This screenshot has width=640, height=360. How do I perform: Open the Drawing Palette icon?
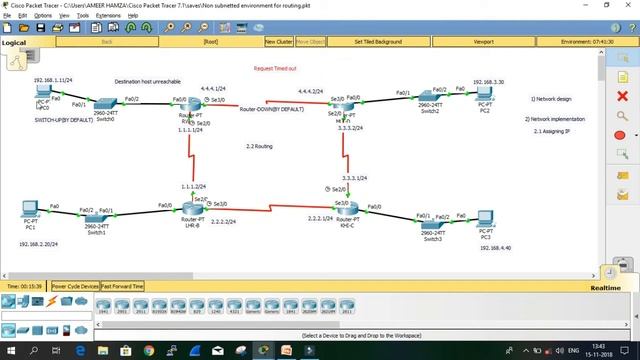[x=224, y=28]
